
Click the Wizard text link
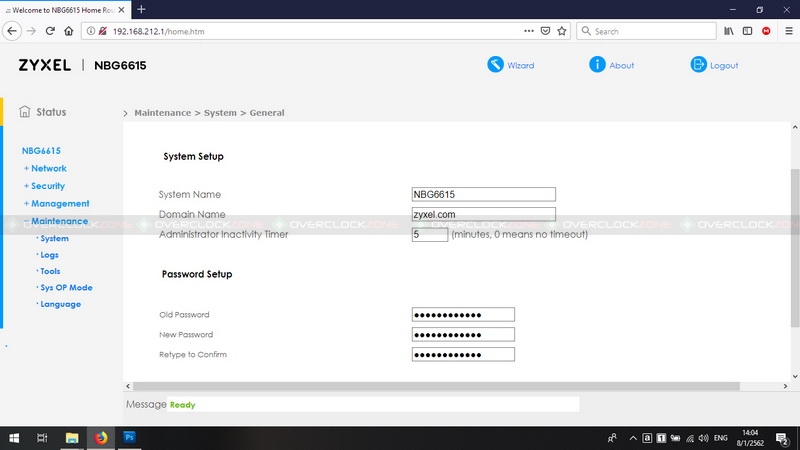click(x=520, y=65)
